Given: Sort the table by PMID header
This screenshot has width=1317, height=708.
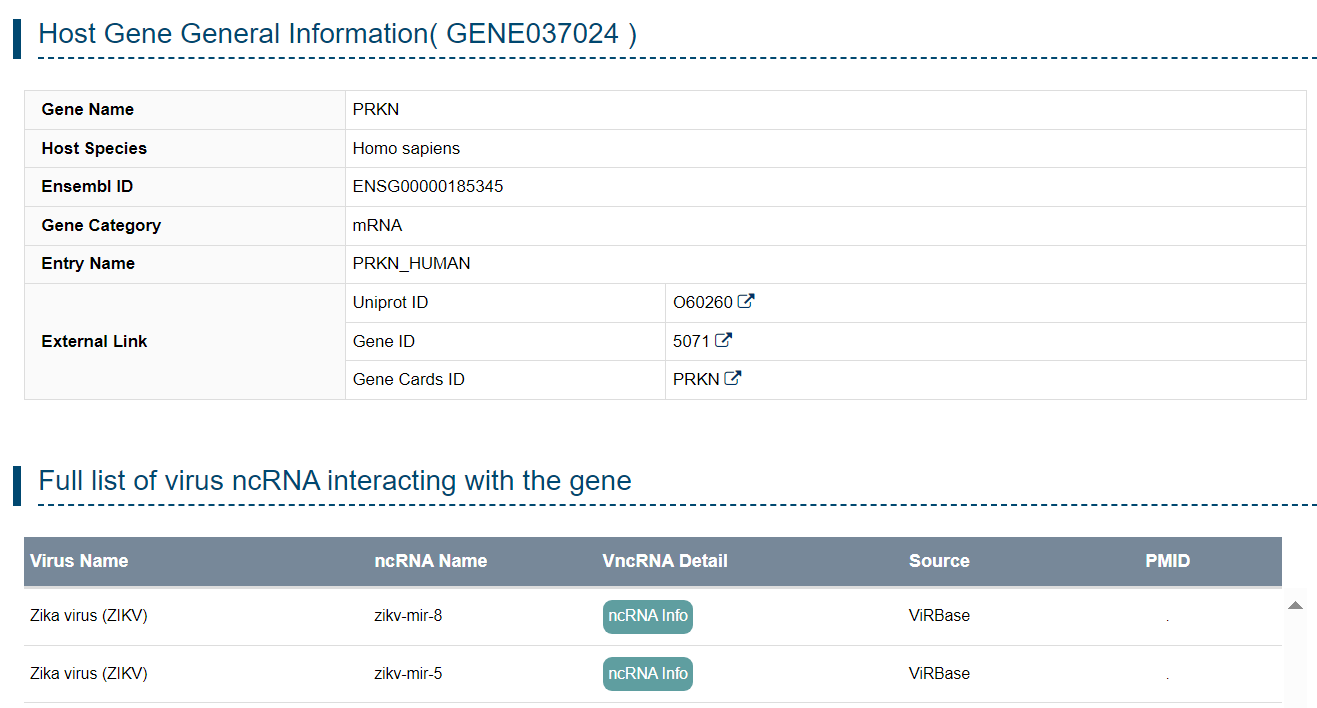Looking at the screenshot, I should 1167,561.
